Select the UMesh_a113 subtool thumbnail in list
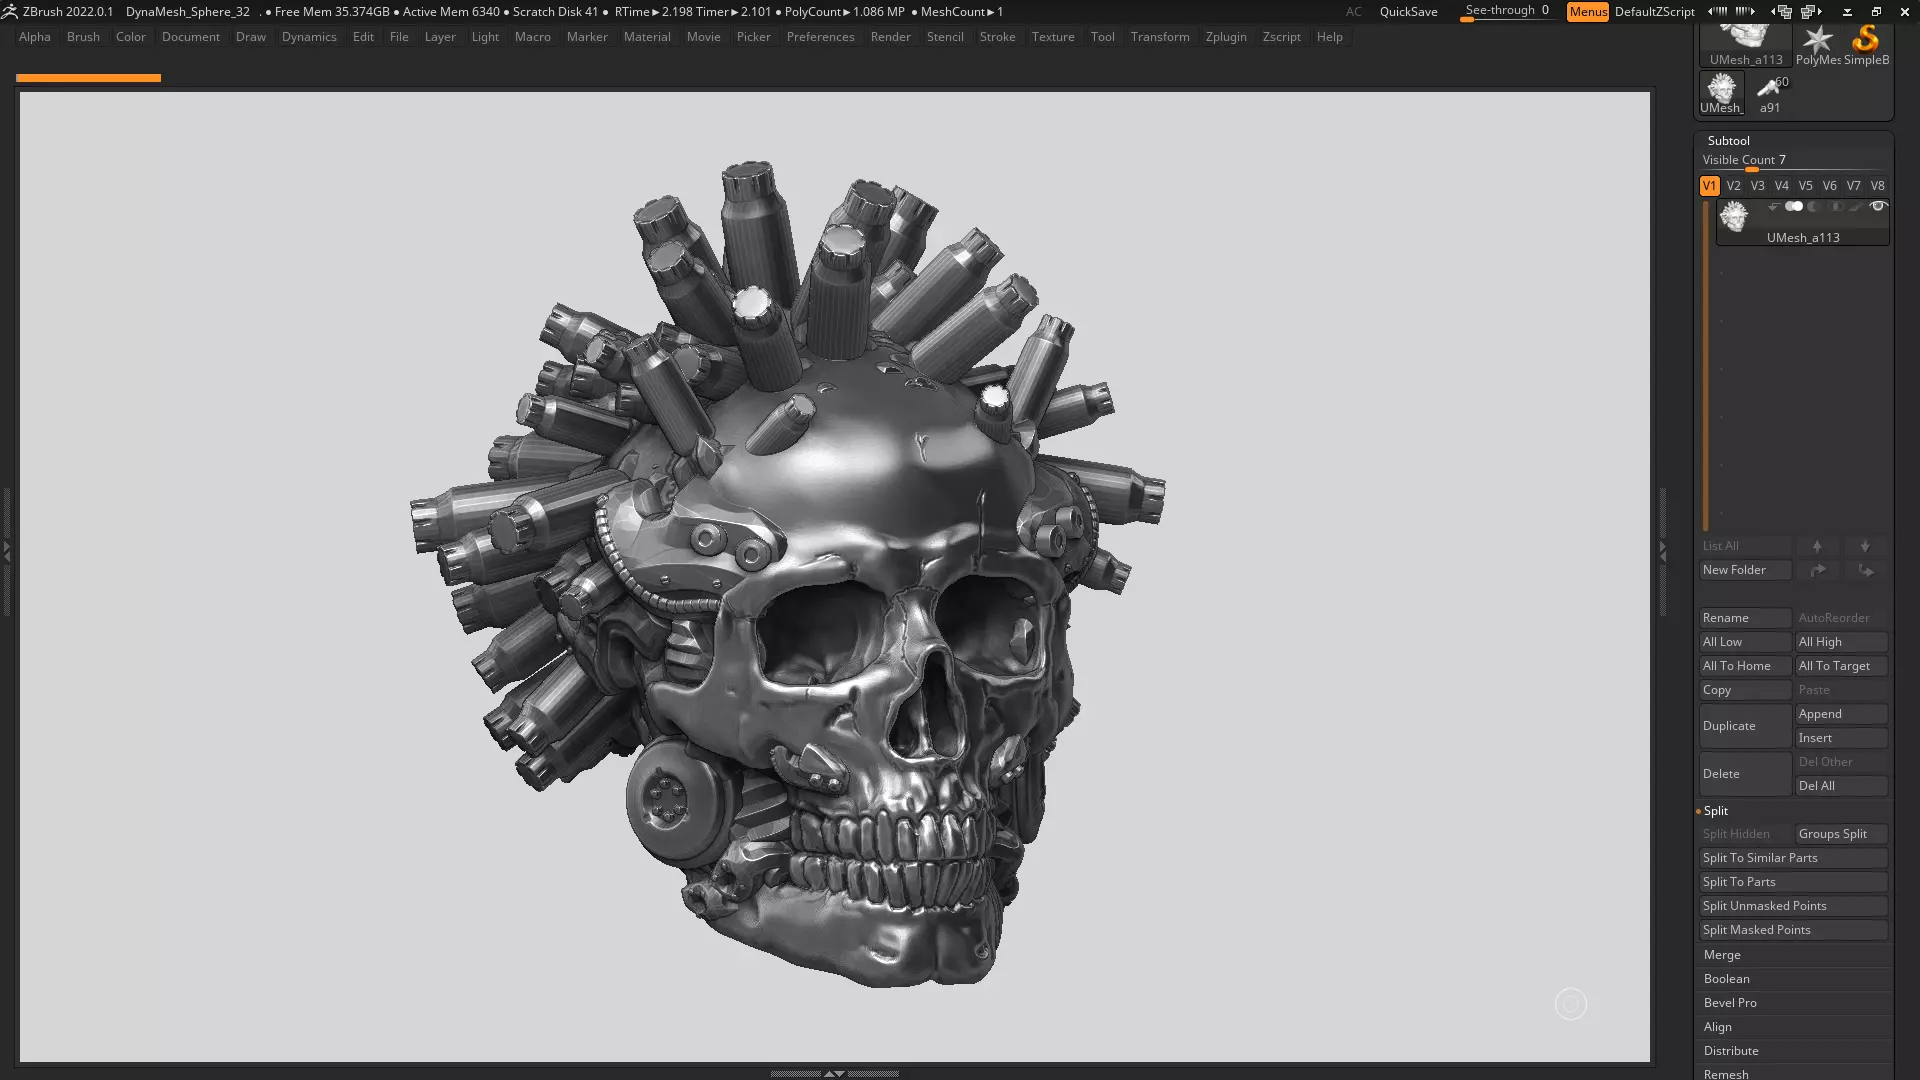The width and height of the screenshot is (1920, 1080). [x=1733, y=217]
